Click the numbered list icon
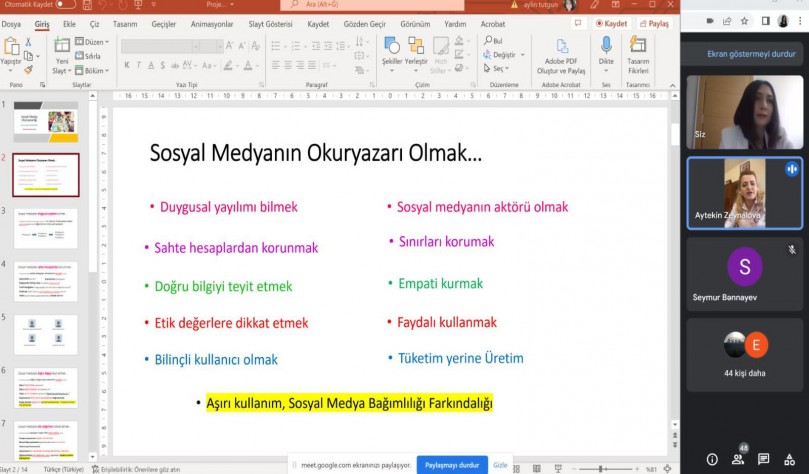 pos(296,46)
